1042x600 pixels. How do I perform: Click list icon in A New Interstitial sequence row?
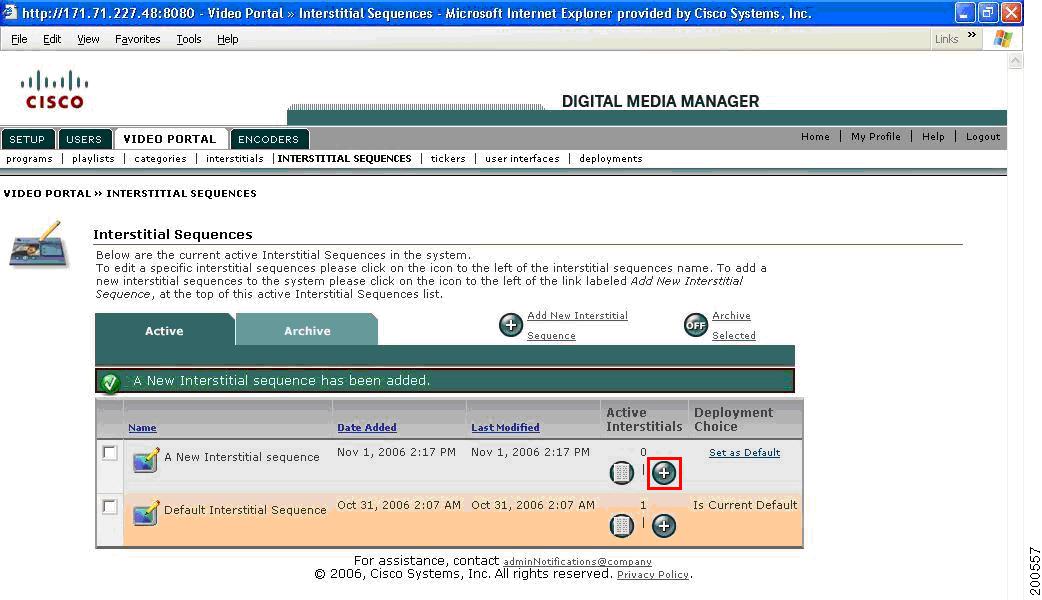(621, 473)
